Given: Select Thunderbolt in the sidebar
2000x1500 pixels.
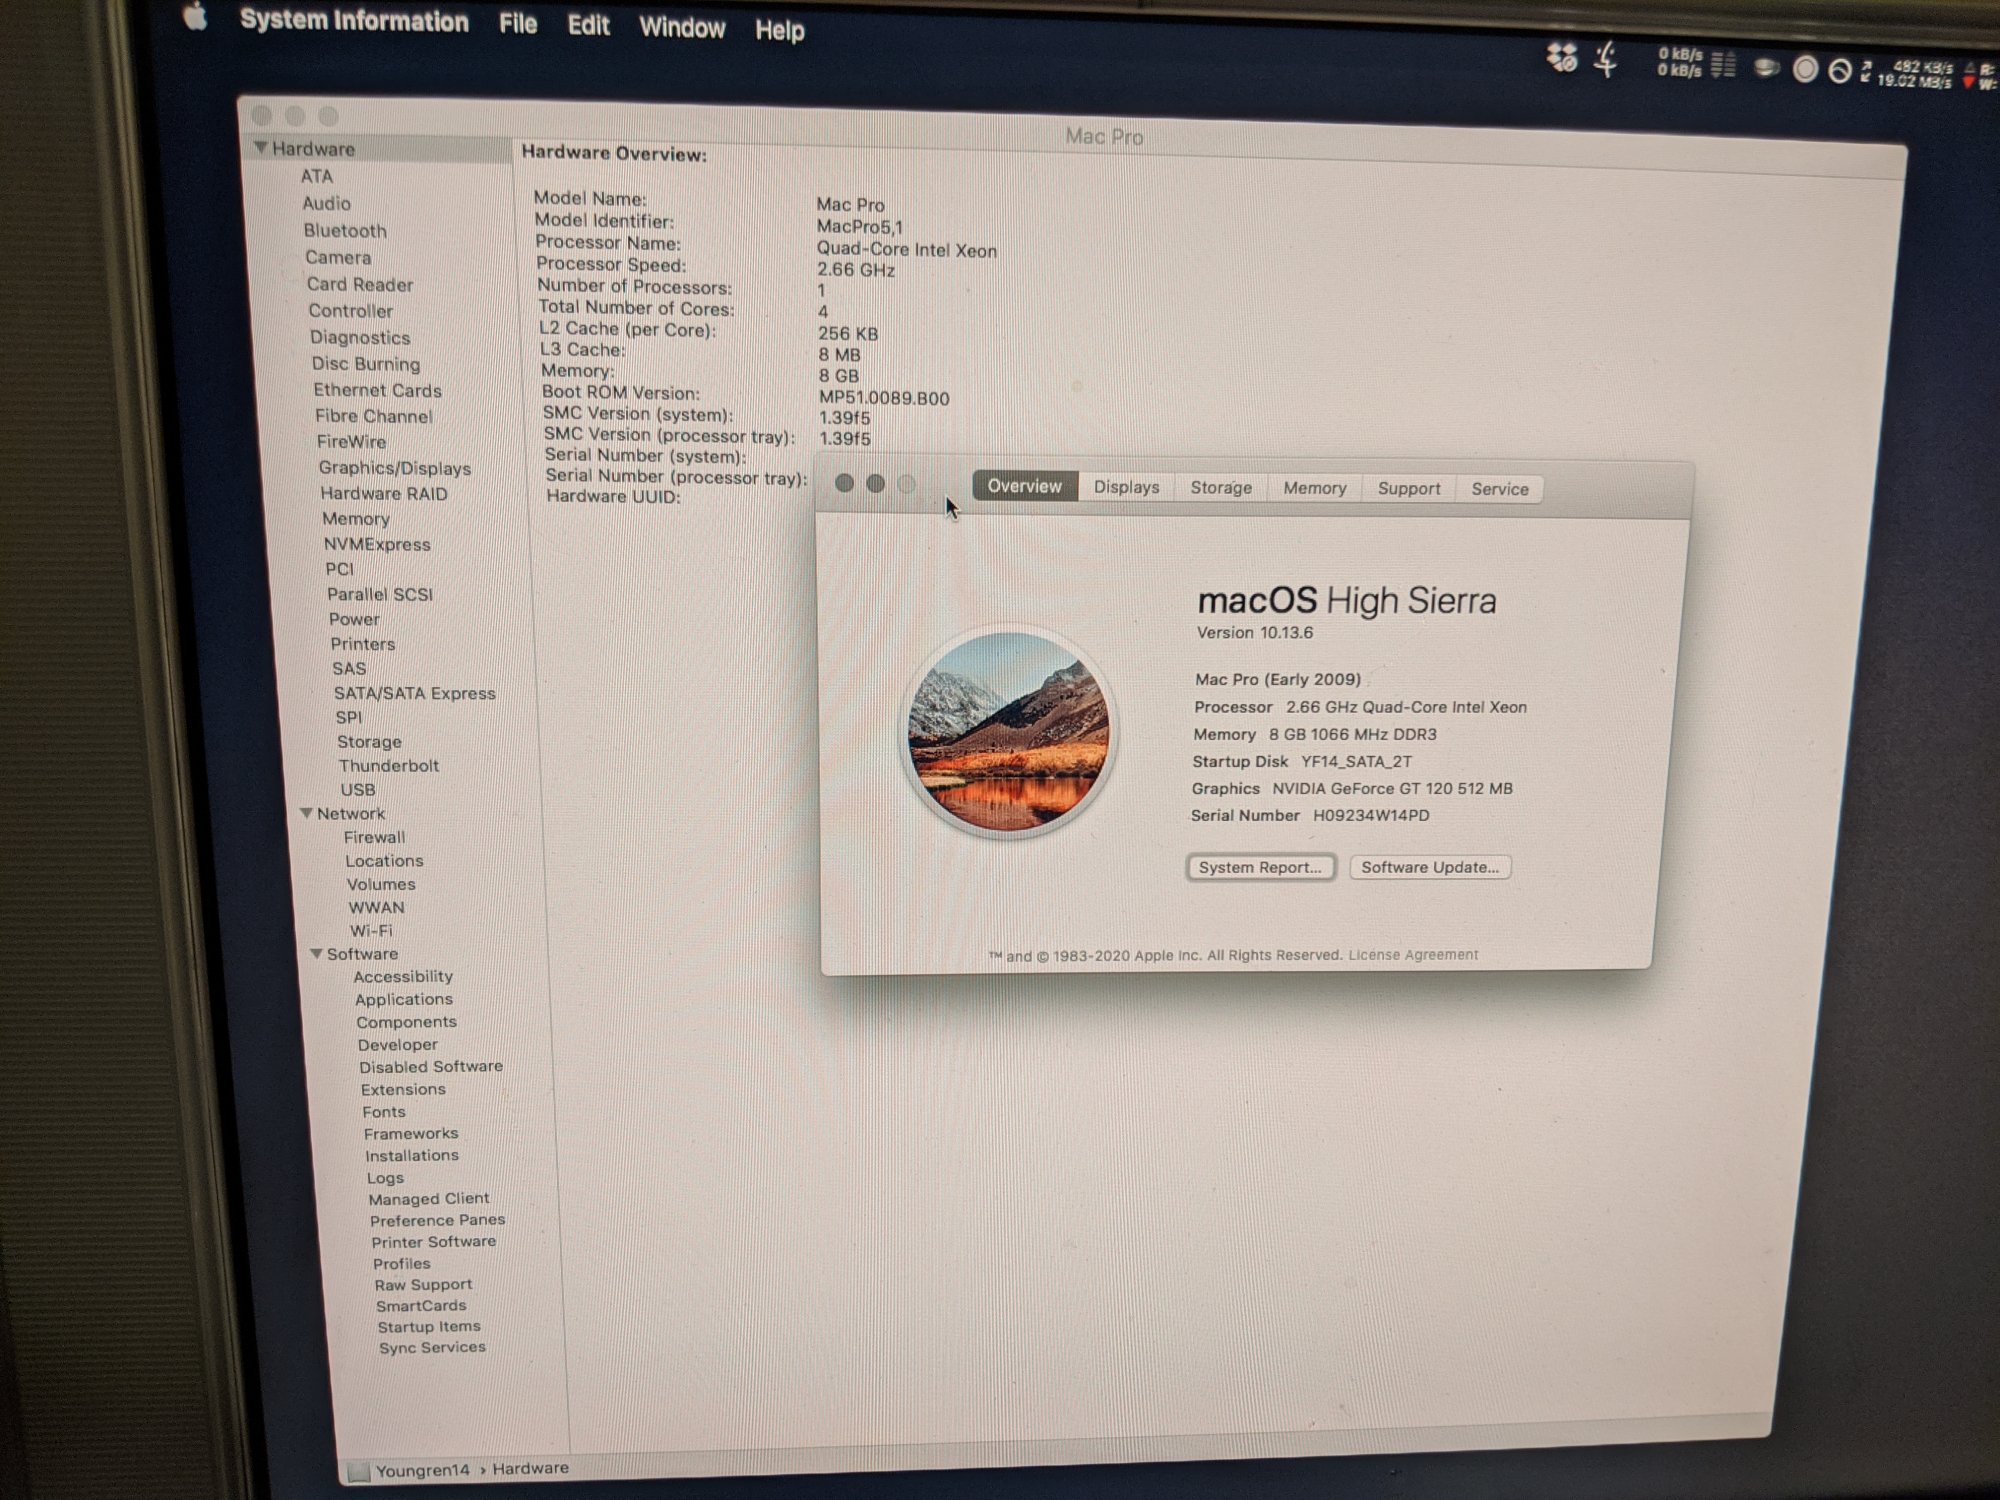Looking at the screenshot, I should [x=389, y=765].
